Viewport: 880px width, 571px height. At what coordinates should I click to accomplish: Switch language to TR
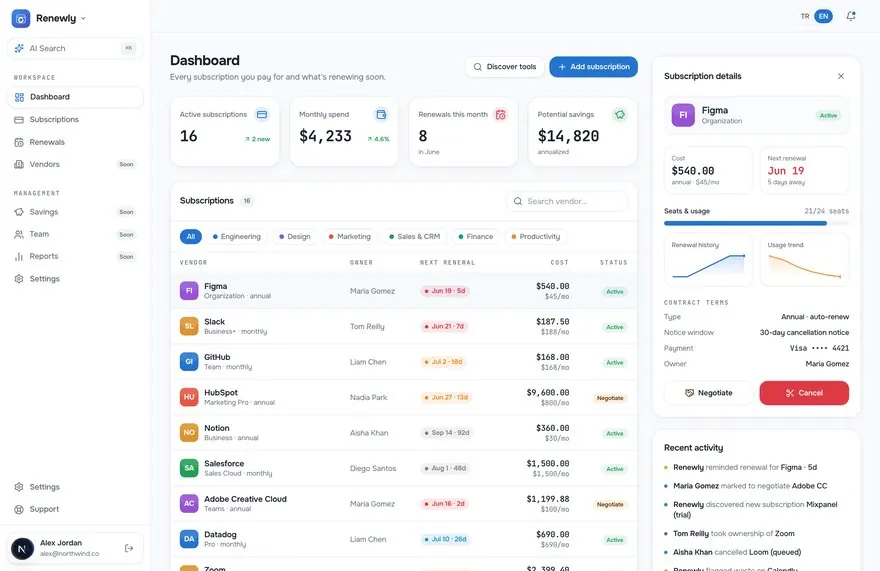click(x=805, y=16)
